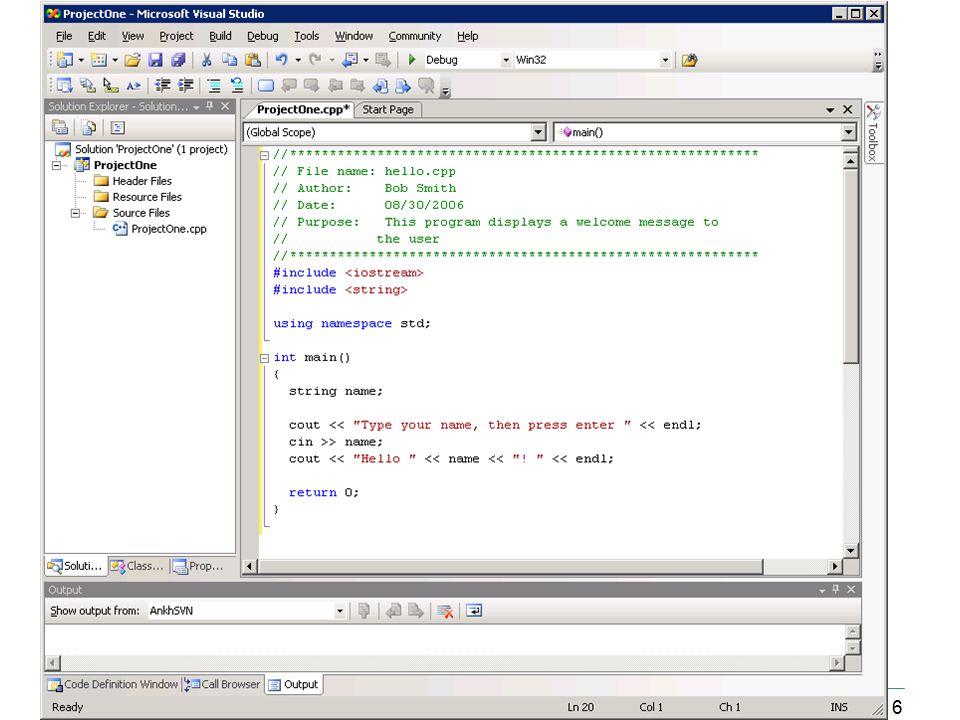Click the Properties icon in Solution Explorer toolbar
The height and width of the screenshot is (720, 960).
click(x=60, y=127)
